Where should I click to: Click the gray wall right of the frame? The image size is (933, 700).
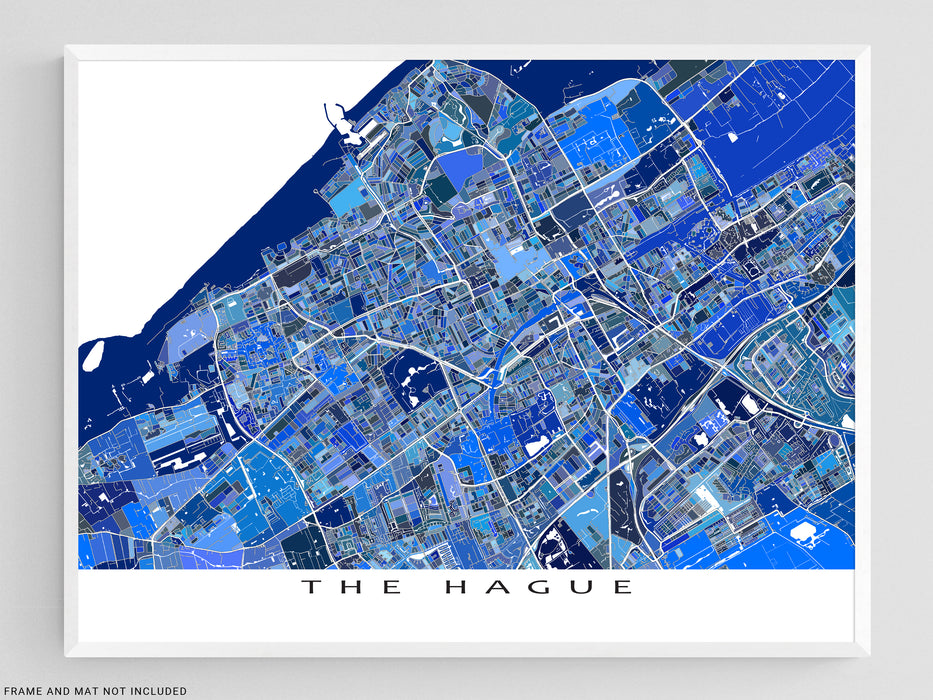coord(900,350)
